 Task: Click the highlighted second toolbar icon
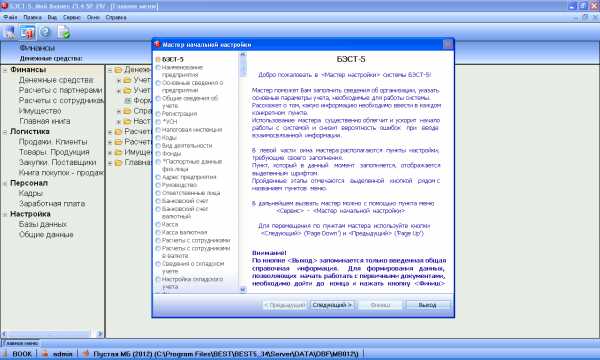pyautogui.click(x=28, y=33)
